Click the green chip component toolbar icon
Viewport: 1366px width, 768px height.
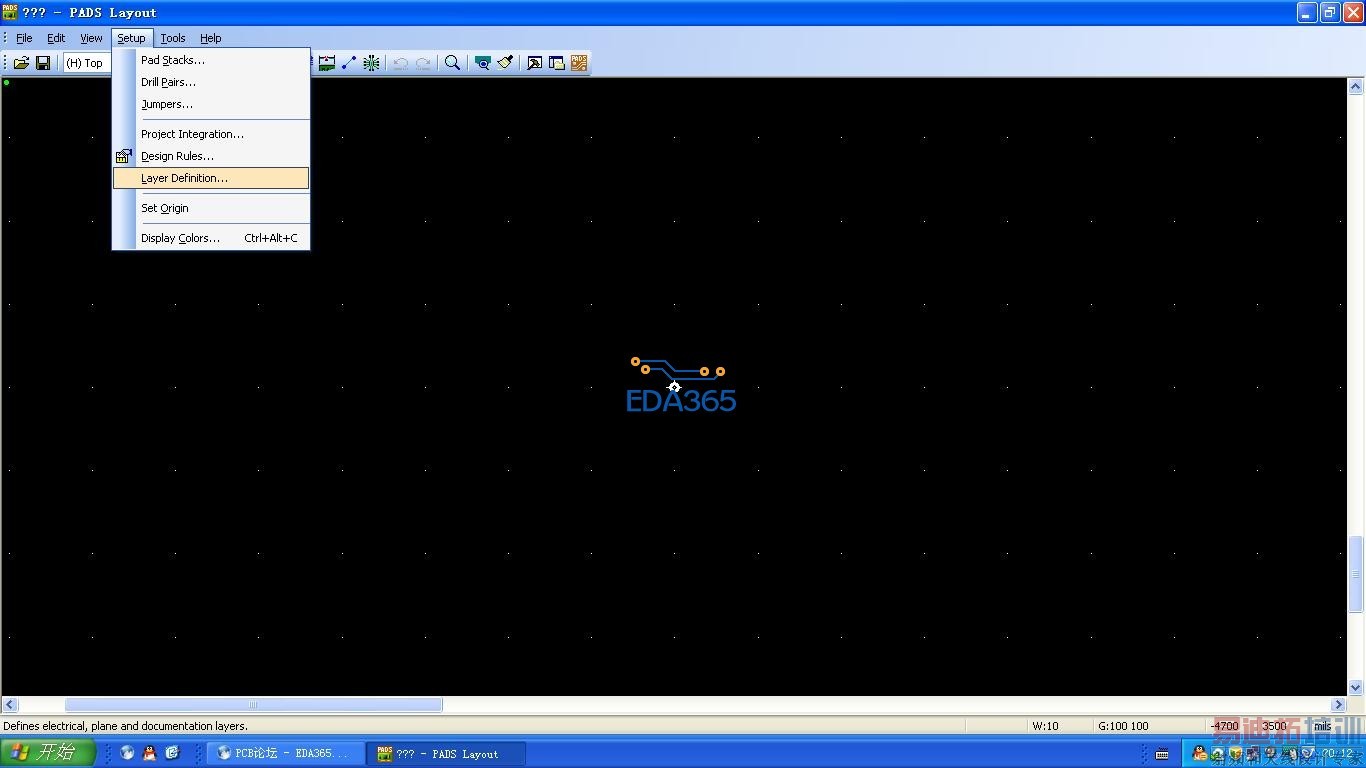371,63
